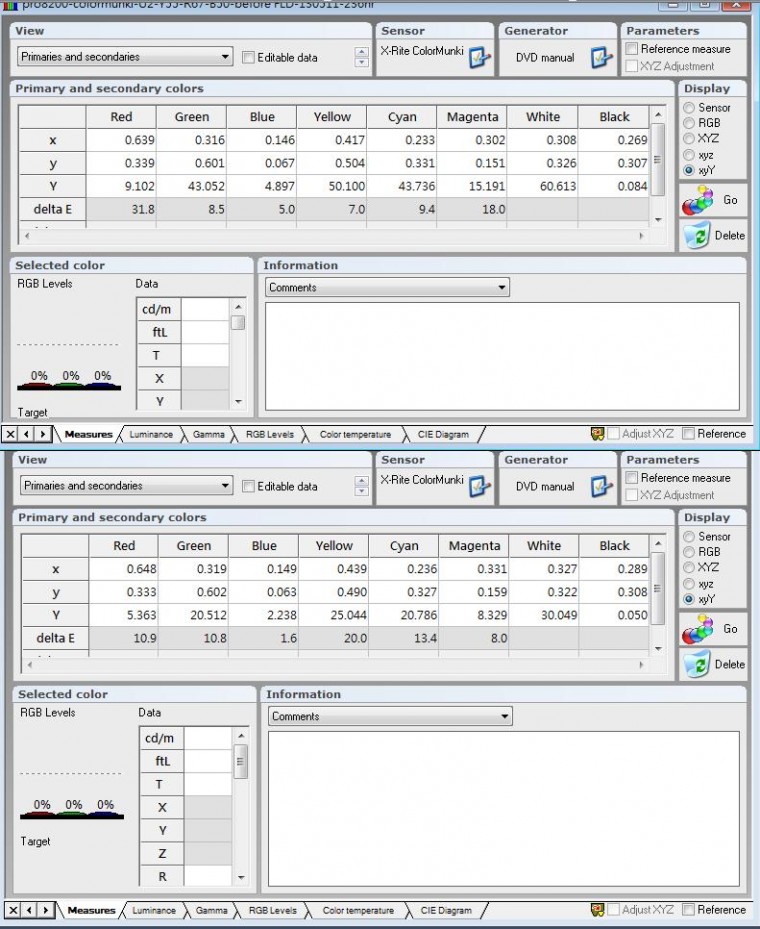The height and width of the screenshot is (929, 760).
Task: Click next tab arrow in bottom window
Action: point(45,910)
